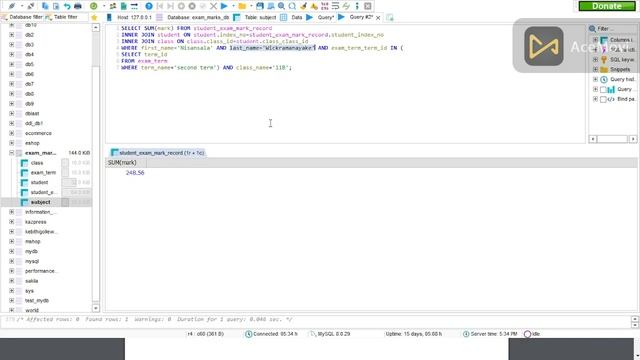Open the session manager connect icon
The image size is (640, 360).
tap(11, 6)
